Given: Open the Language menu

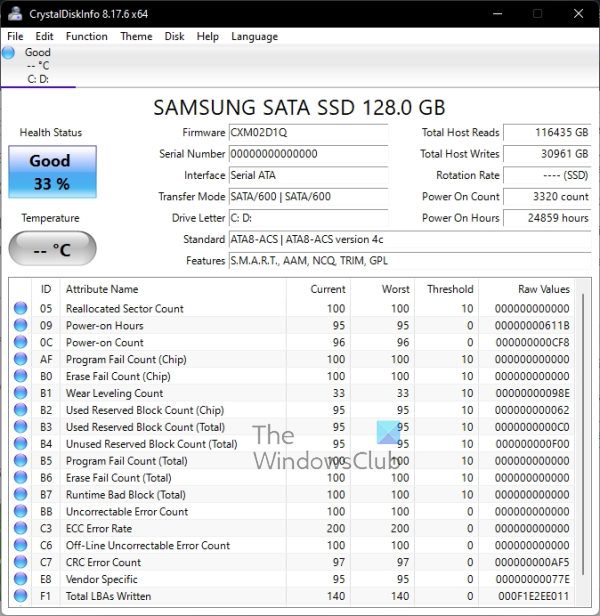Looking at the screenshot, I should point(254,37).
